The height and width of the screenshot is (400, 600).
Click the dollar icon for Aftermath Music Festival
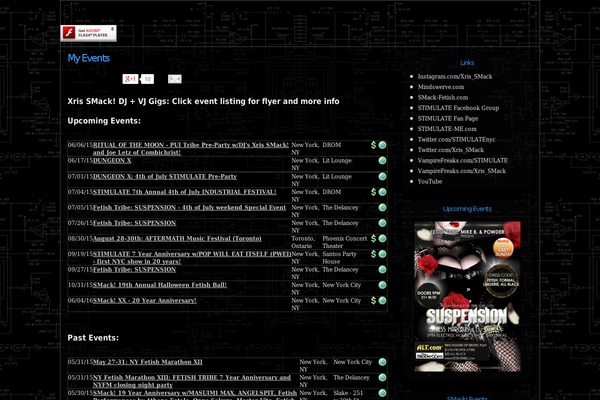pyautogui.click(x=373, y=238)
